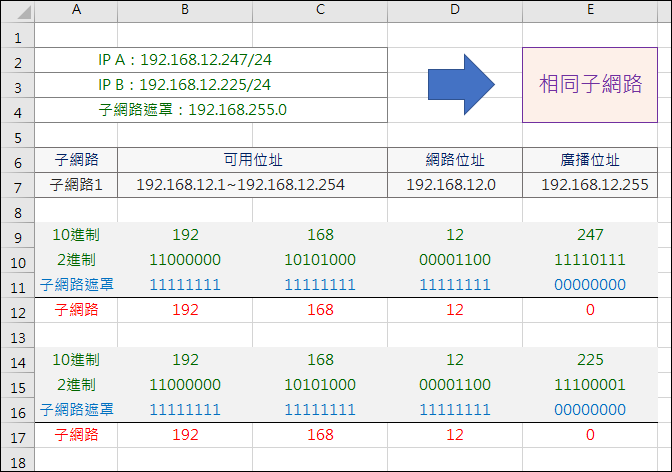The width and height of the screenshot is (672, 472).
Task: Select red 0 in row 12
Action: click(590, 310)
